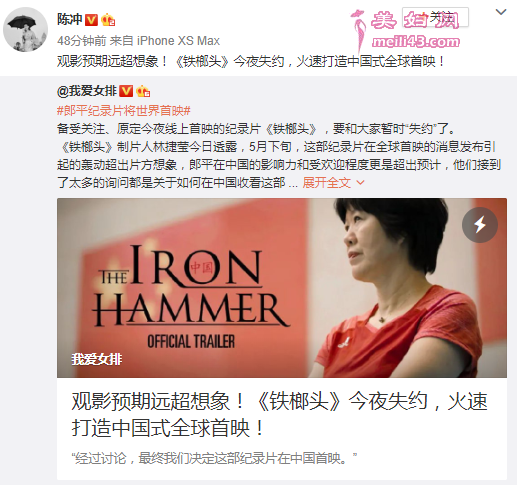Click the verified V badge beside 陈冲
The height and width of the screenshot is (485, 517).
[91, 20]
